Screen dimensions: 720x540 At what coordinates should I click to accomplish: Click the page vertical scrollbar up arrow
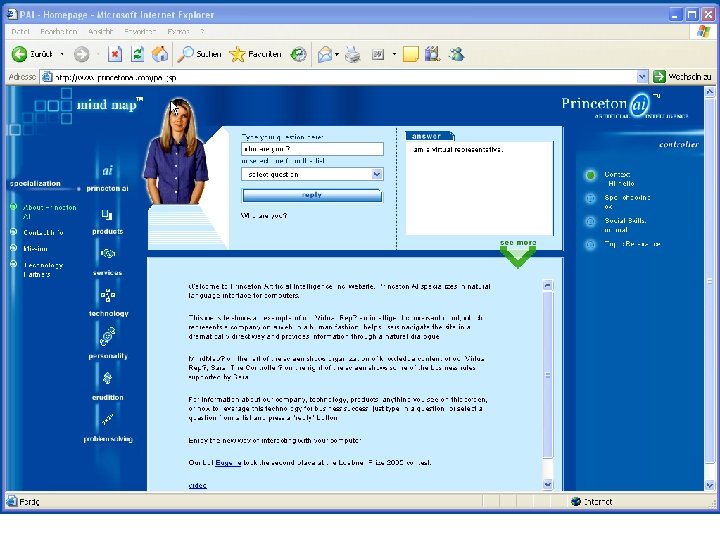point(709,92)
